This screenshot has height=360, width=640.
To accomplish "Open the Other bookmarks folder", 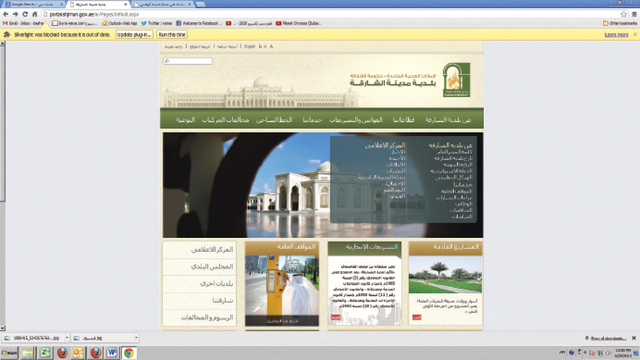I will (x=620, y=24).
